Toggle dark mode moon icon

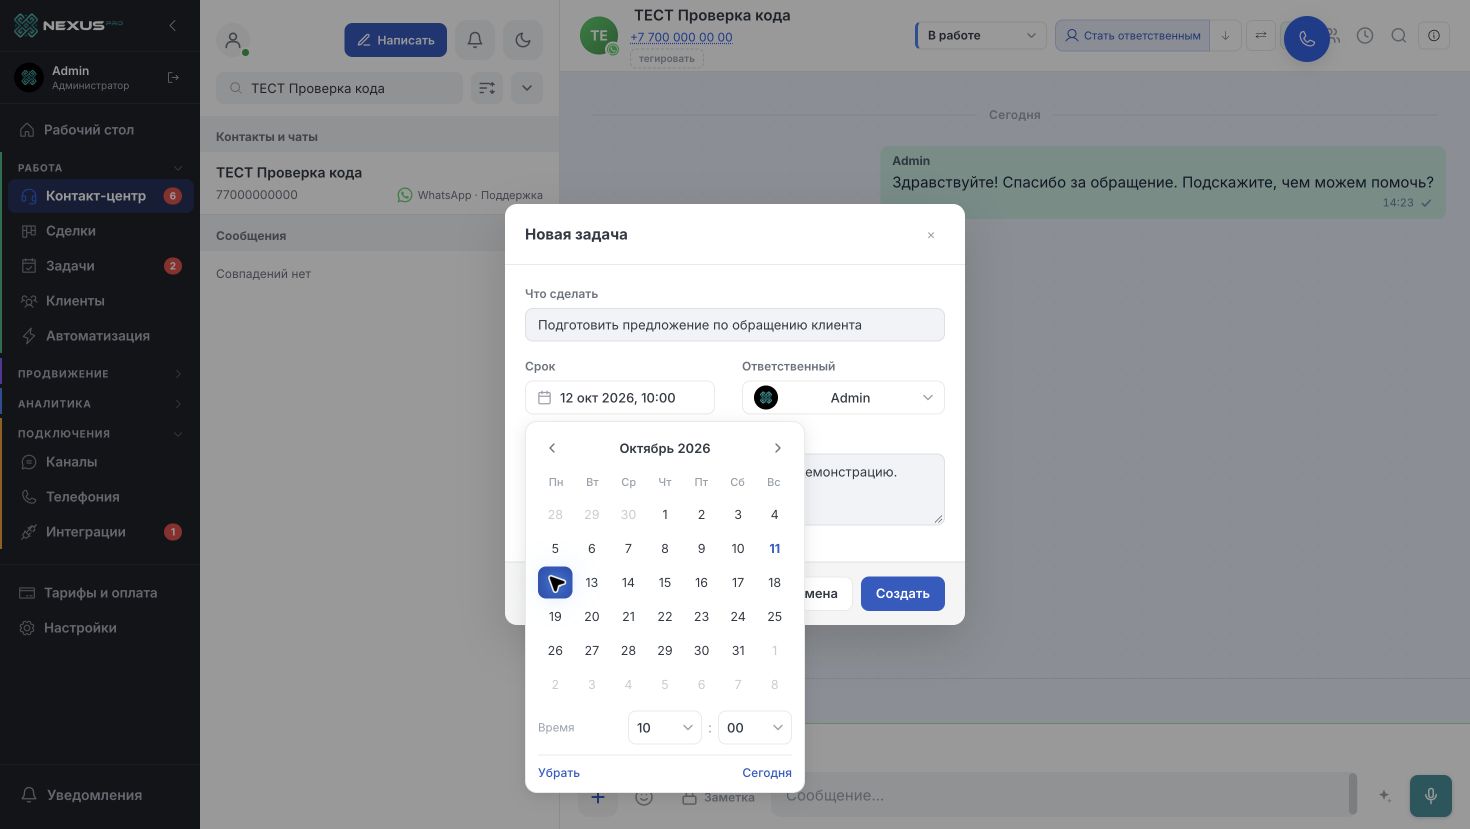tap(523, 40)
